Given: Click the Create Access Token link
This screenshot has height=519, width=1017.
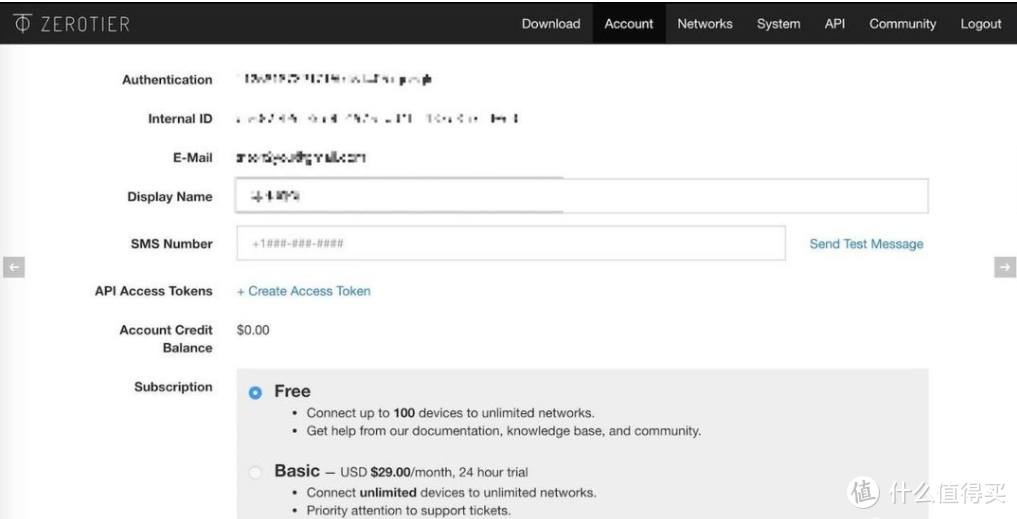Looking at the screenshot, I should (x=303, y=291).
